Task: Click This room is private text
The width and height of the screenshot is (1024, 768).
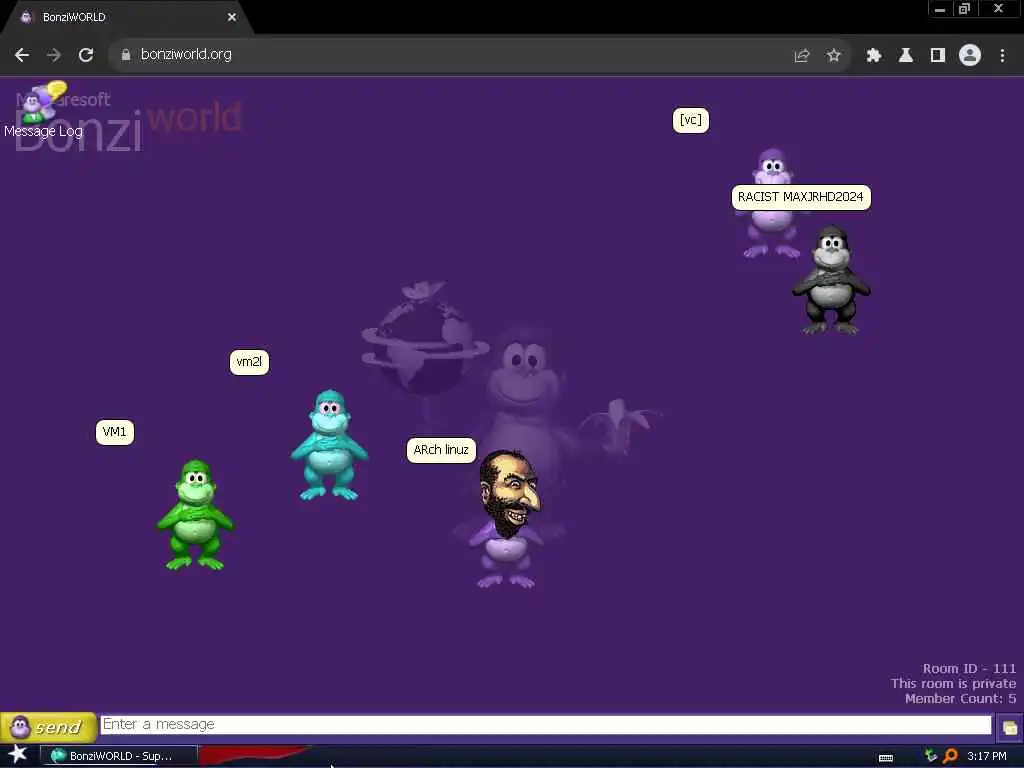Action: pyautogui.click(x=953, y=684)
